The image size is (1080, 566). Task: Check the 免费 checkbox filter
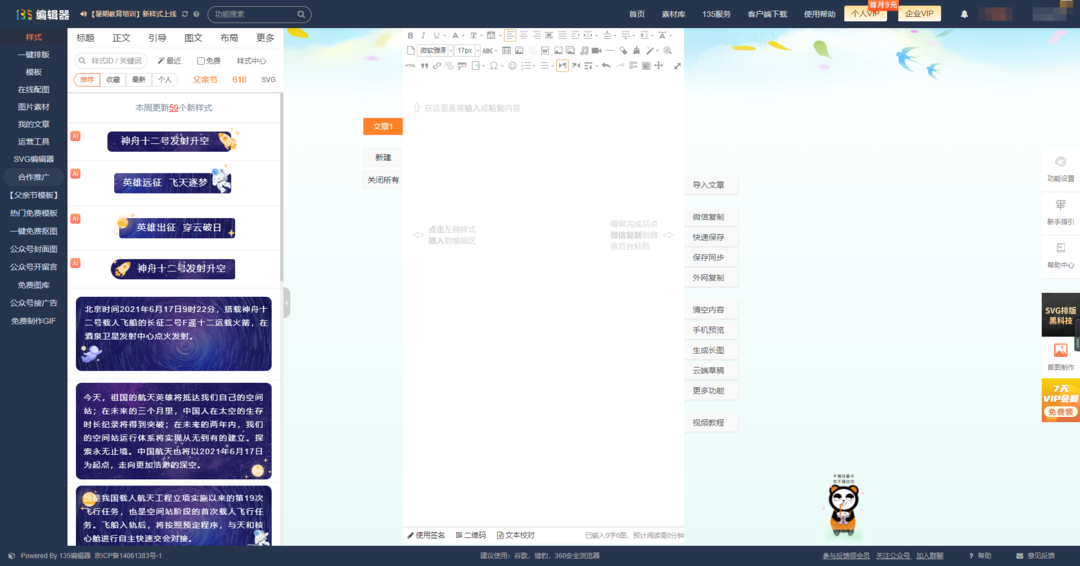pyautogui.click(x=201, y=61)
